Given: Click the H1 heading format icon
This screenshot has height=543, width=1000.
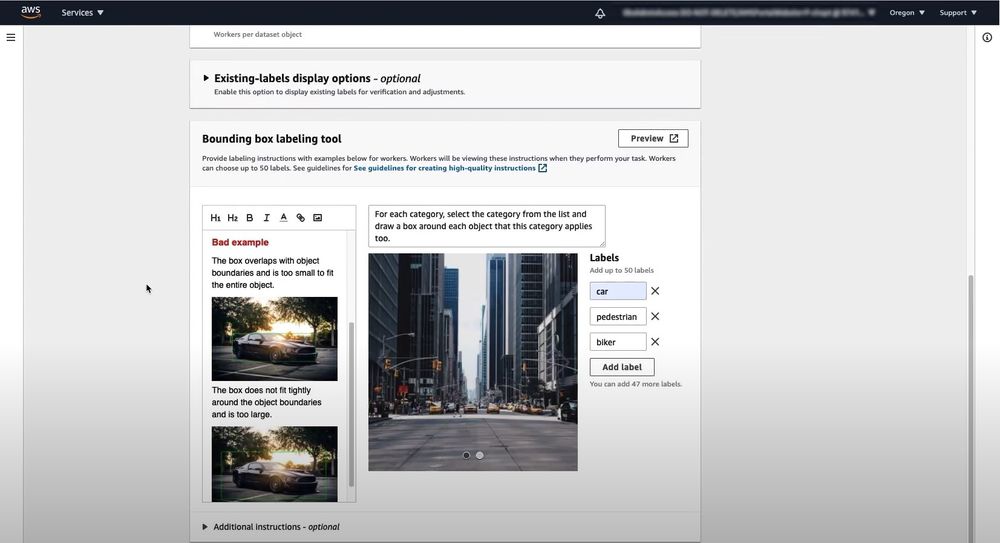Looking at the screenshot, I should [215, 218].
